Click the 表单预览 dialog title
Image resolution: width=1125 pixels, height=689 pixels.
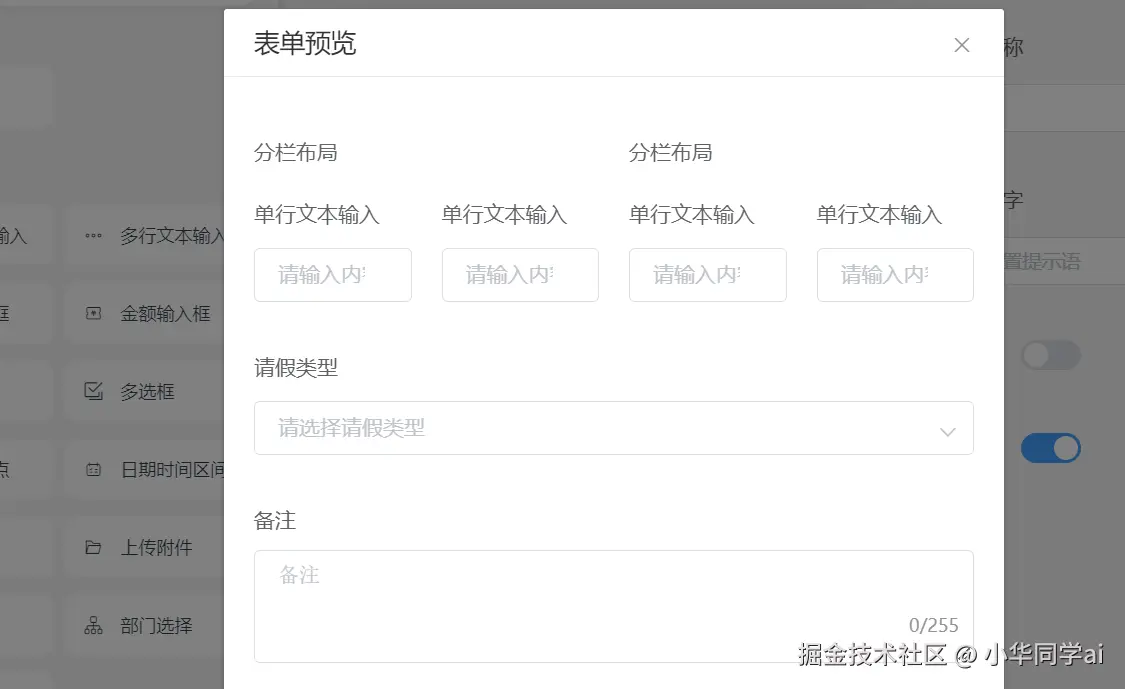305,44
